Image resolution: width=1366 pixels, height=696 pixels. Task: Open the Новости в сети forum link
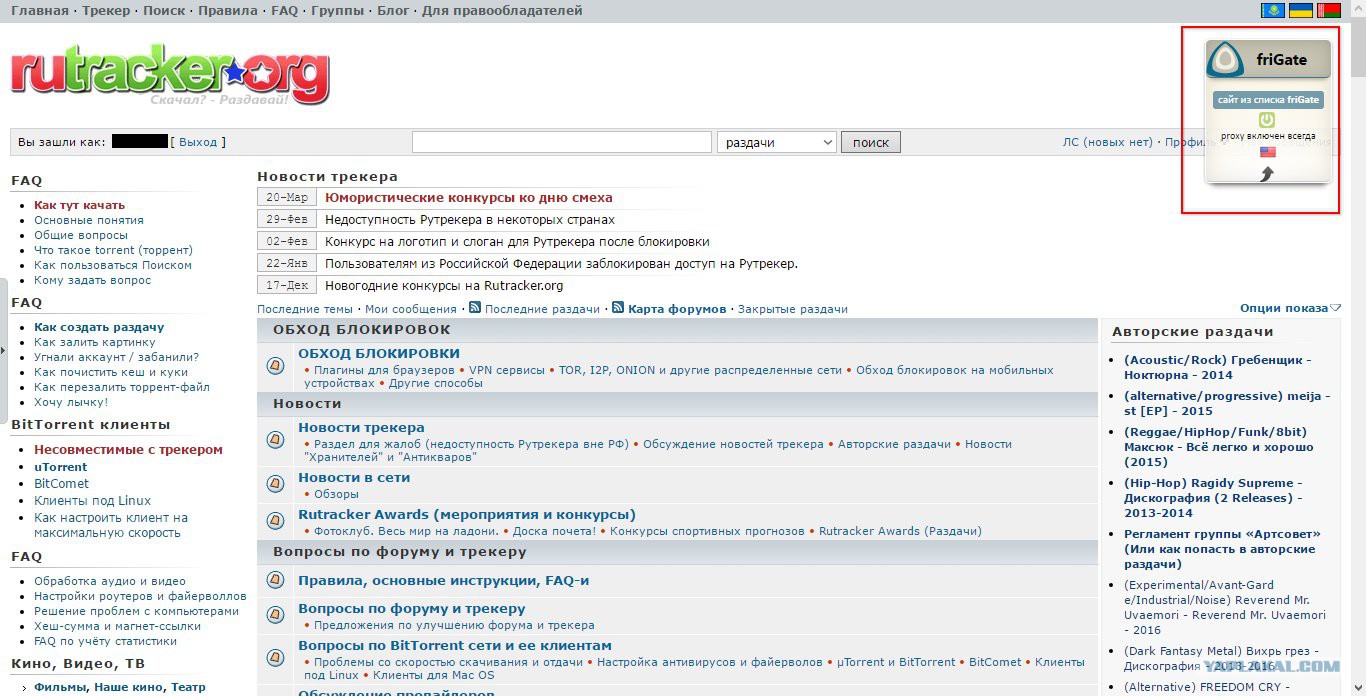coord(354,477)
